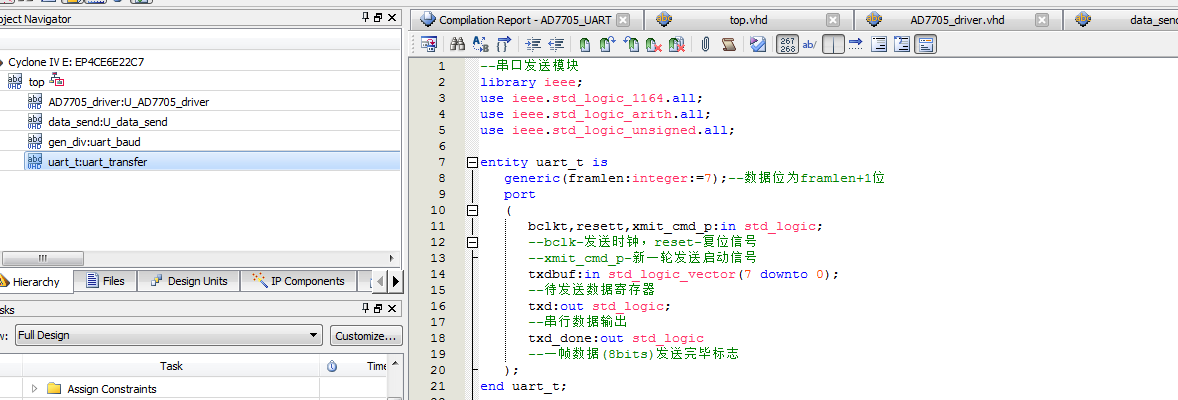The width and height of the screenshot is (1178, 400).
Task: Click the Decrease Indent icon
Action: pyautogui.click(x=556, y=44)
